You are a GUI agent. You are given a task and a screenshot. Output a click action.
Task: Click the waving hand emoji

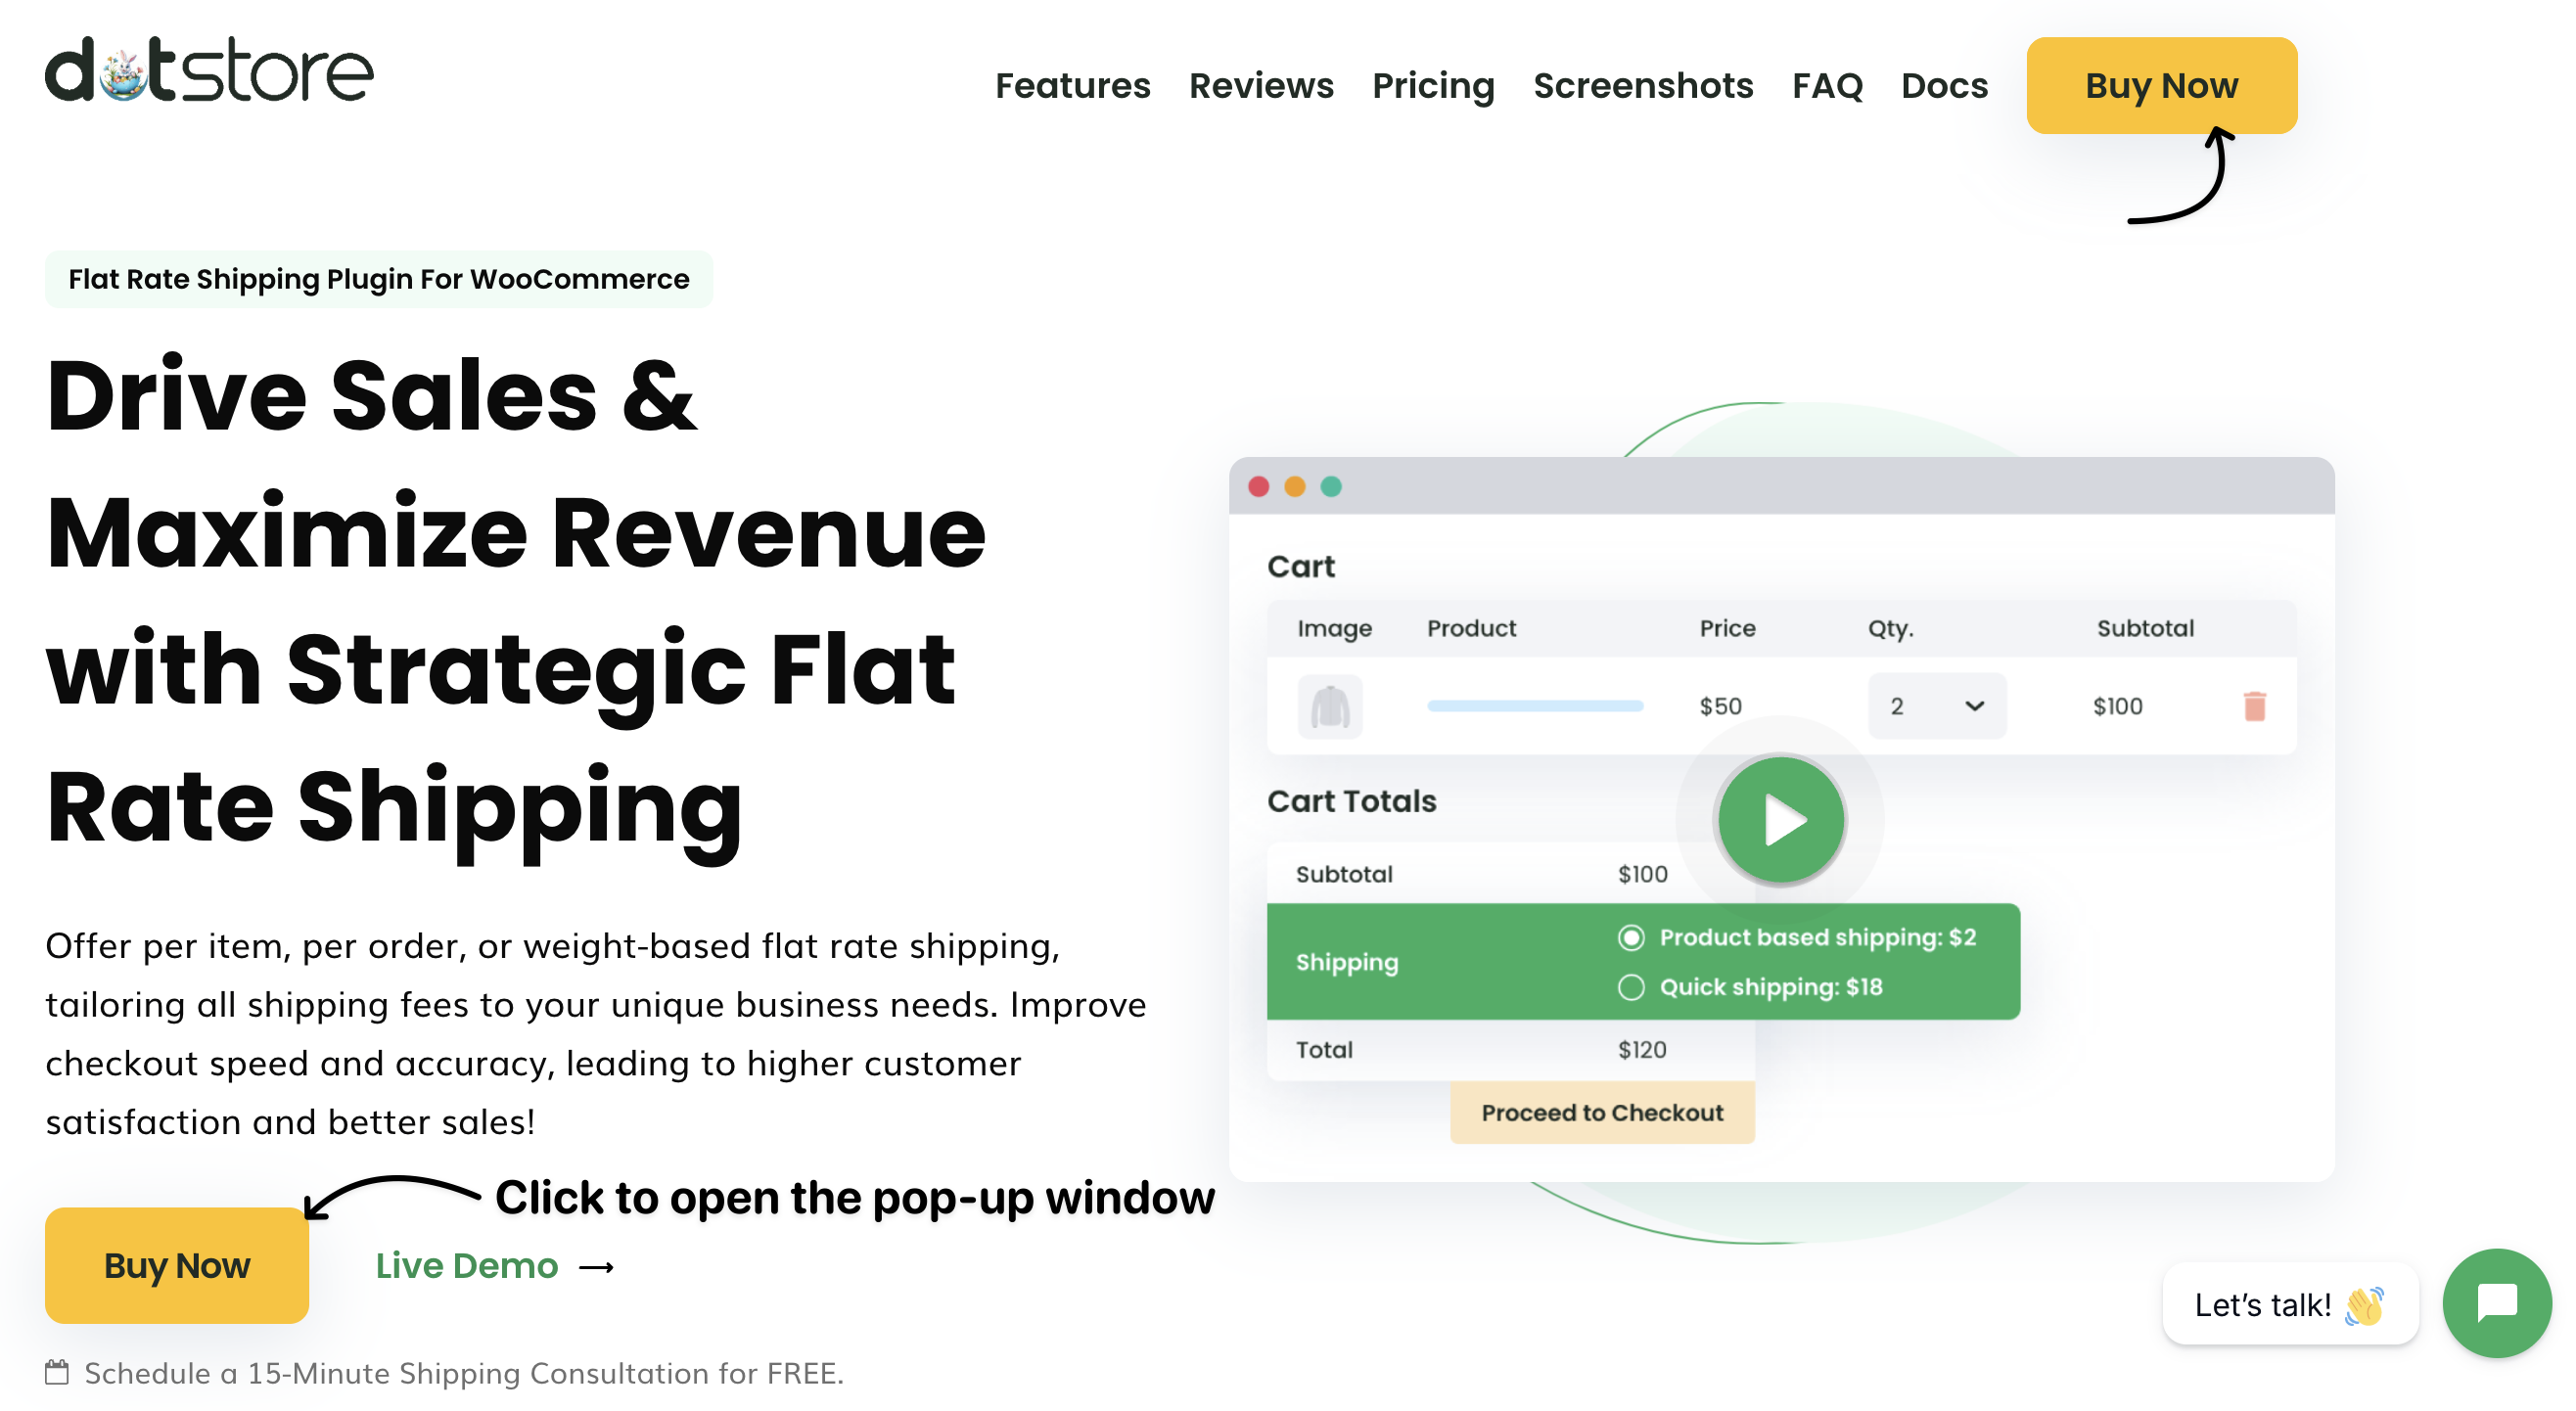tap(2364, 1305)
